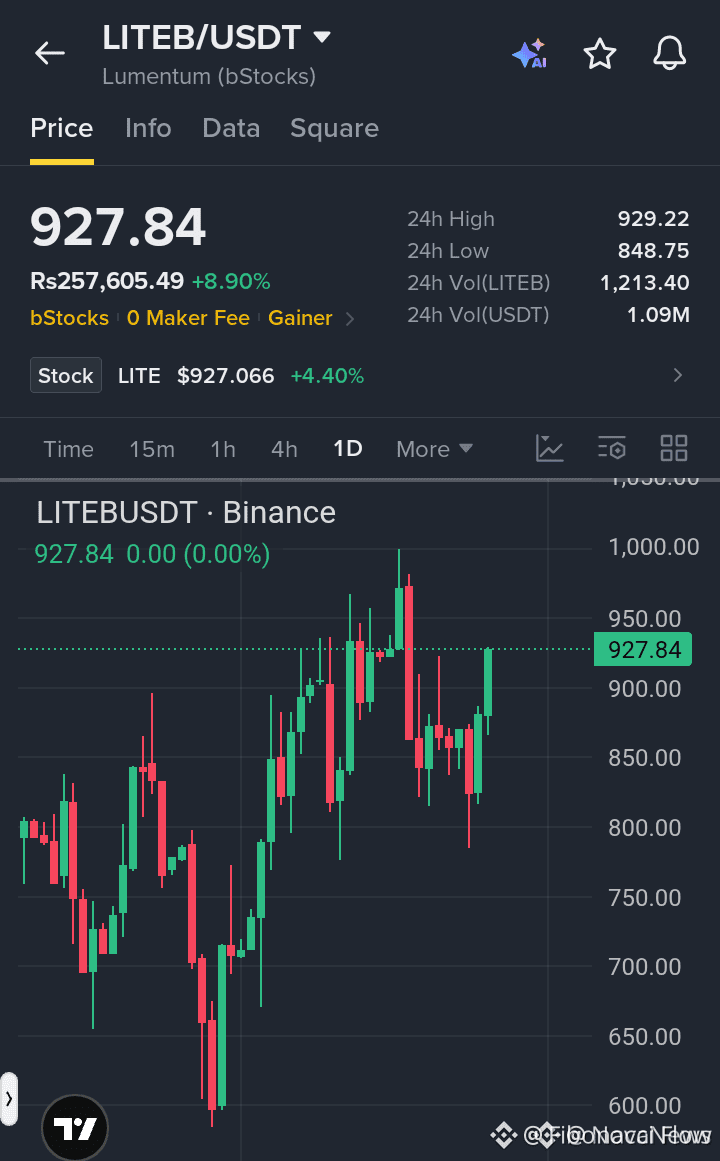720x1161 pixels.
Task: Tap the 1,000.00 price axis label
Action: point(653,546)
